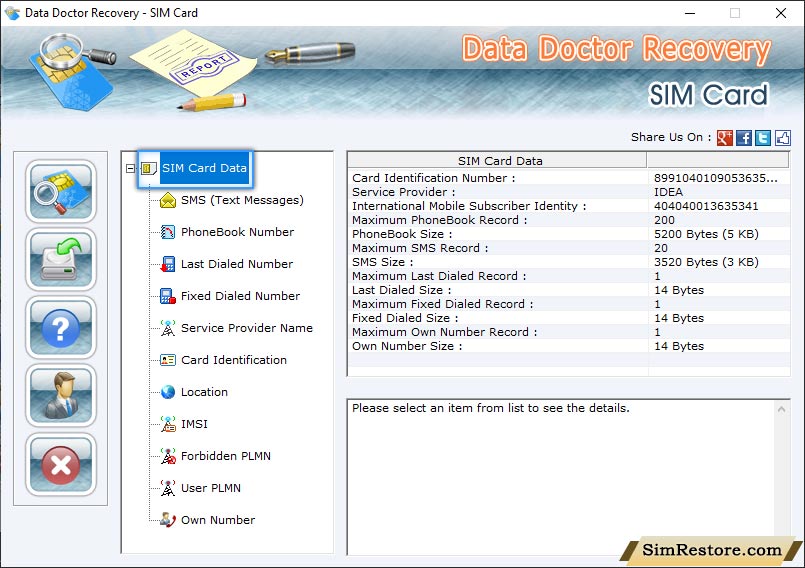
Task: Click the details pane scrollbar up arrow
Action: pyautogui.click(x=781, y=409)
